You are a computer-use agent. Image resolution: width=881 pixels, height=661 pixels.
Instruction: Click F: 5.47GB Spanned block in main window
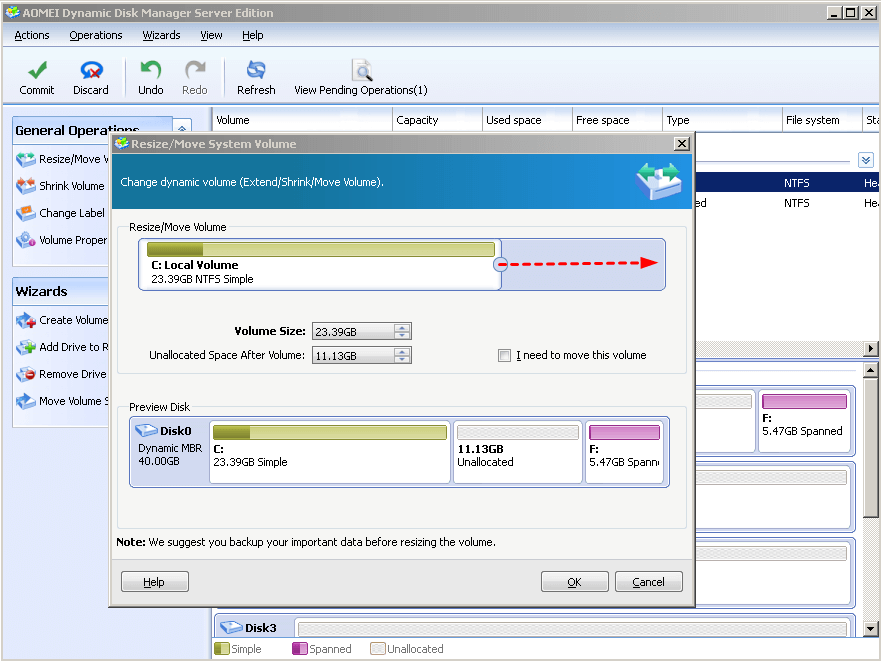click(804, 422)
